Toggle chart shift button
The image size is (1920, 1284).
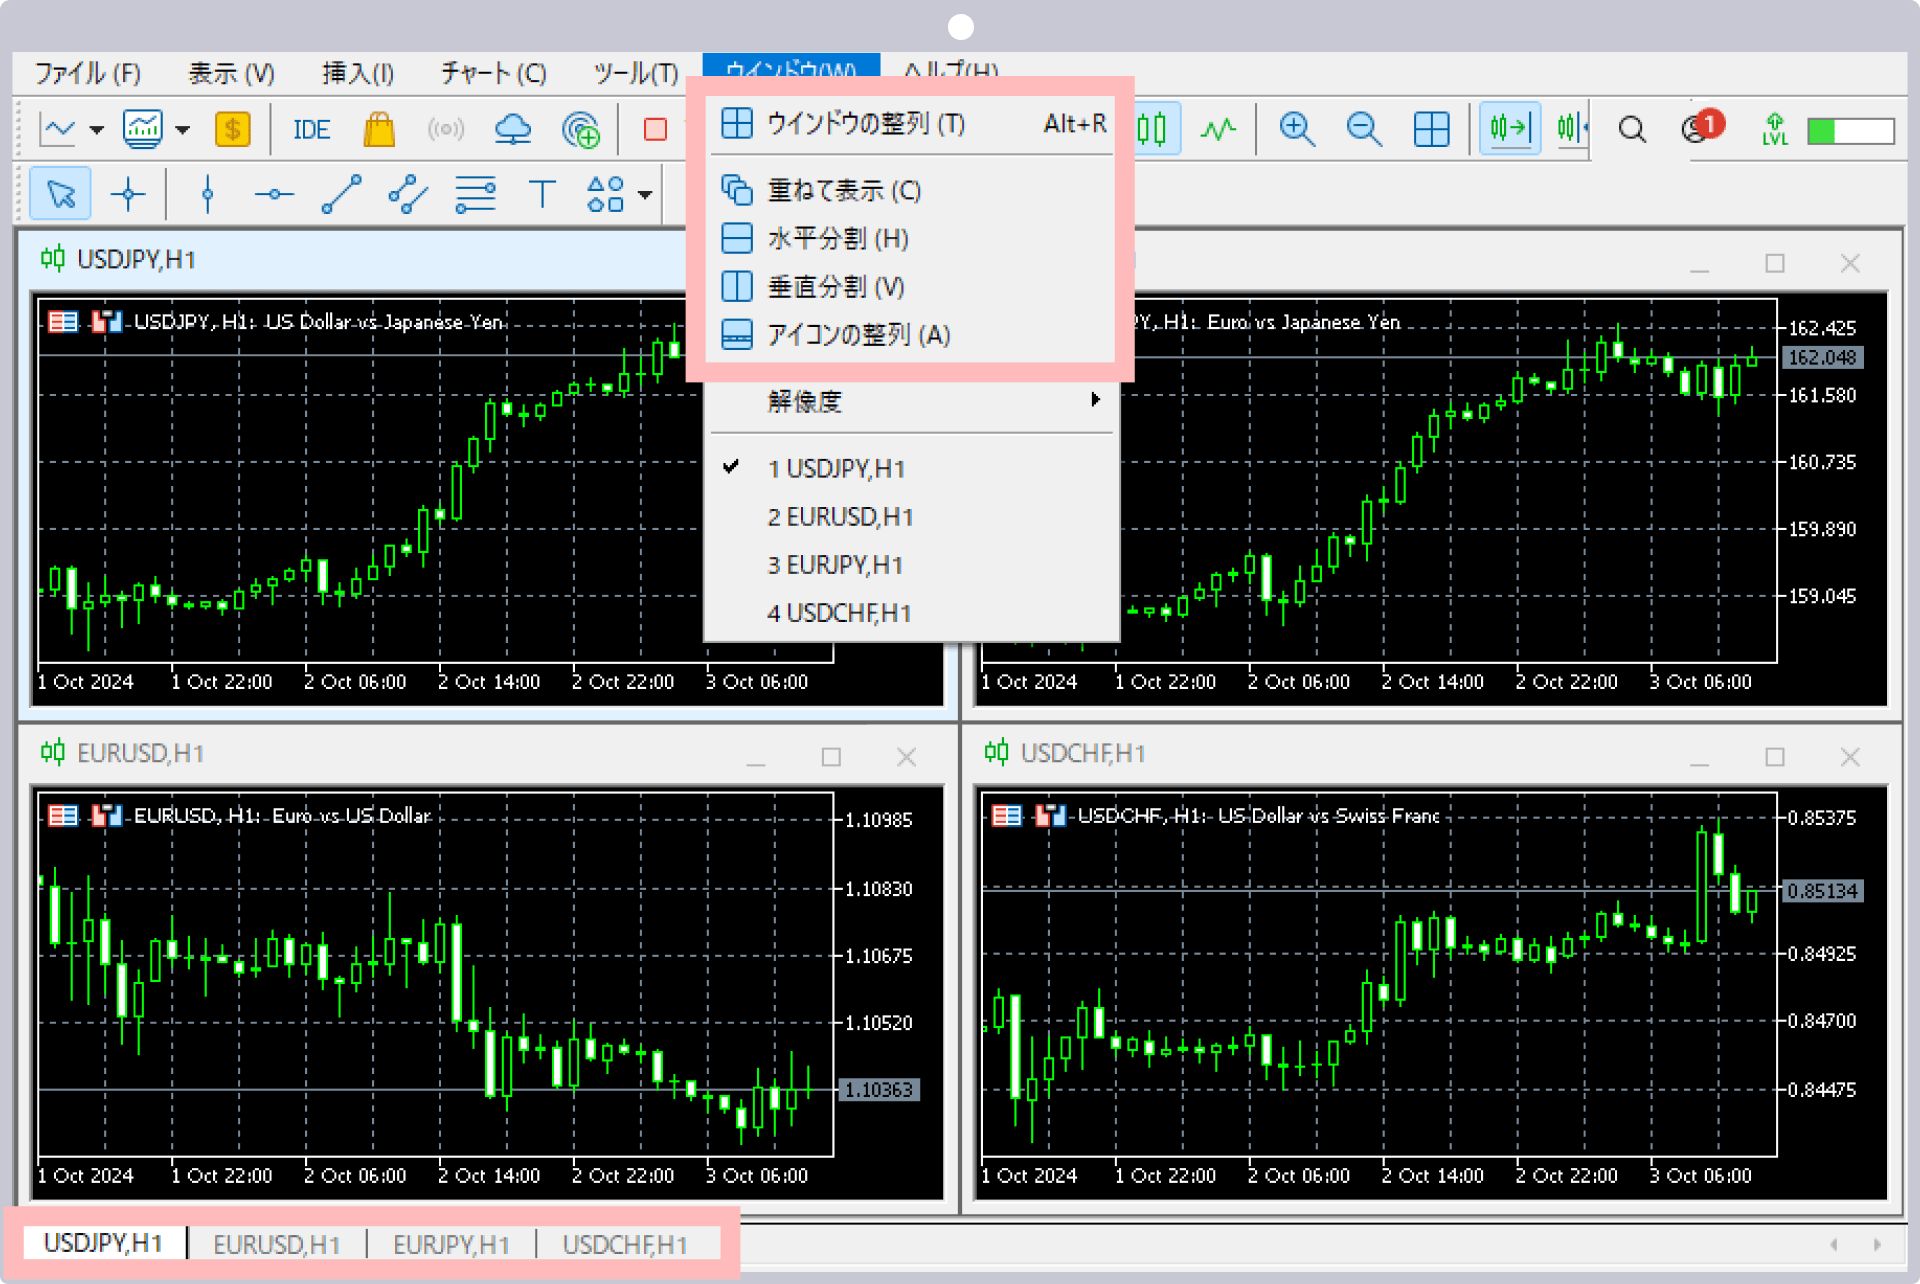(1571, 128)
